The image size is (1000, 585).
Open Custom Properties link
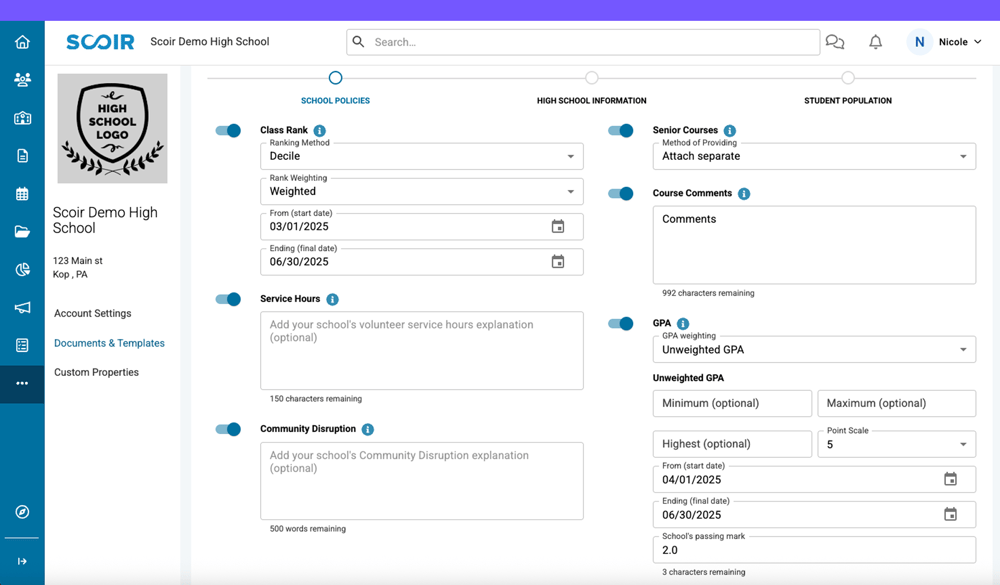pos(96,372)
